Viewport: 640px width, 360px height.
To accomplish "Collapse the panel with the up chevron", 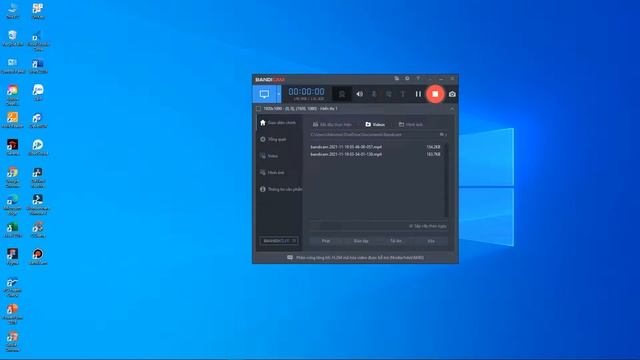I will [x=452, y=109].
